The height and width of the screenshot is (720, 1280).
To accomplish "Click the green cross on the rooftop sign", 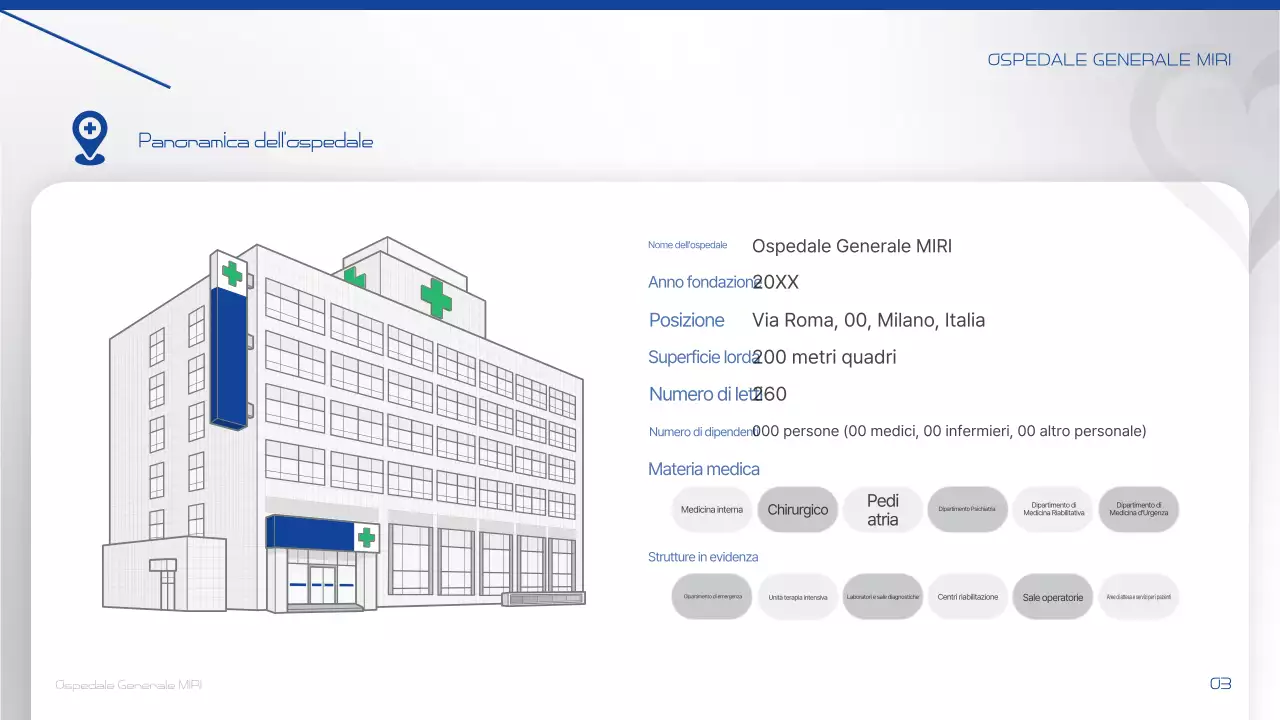I will [x=435, y=297].
